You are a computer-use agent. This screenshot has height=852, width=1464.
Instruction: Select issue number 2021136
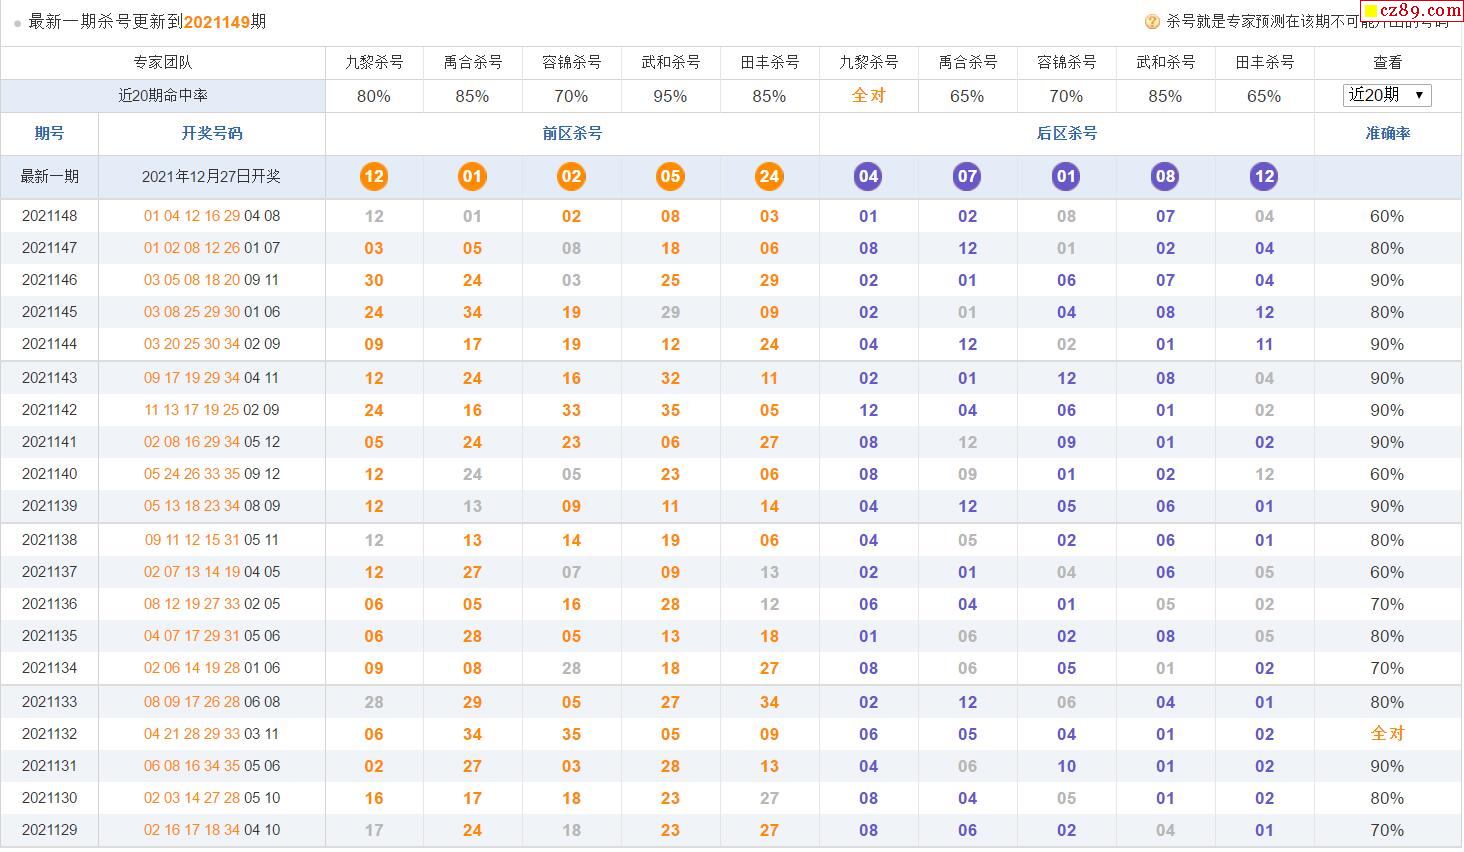49,604
